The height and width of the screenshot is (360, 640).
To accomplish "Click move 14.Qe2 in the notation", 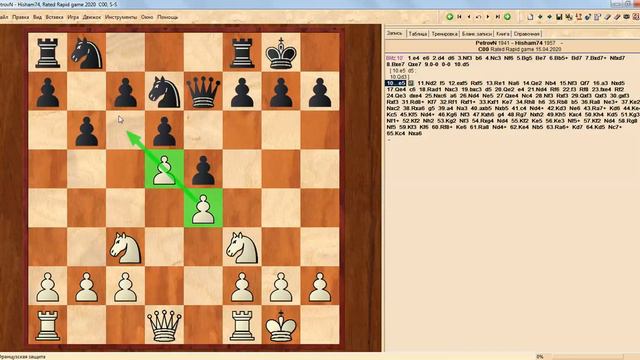I will (532, 83).
